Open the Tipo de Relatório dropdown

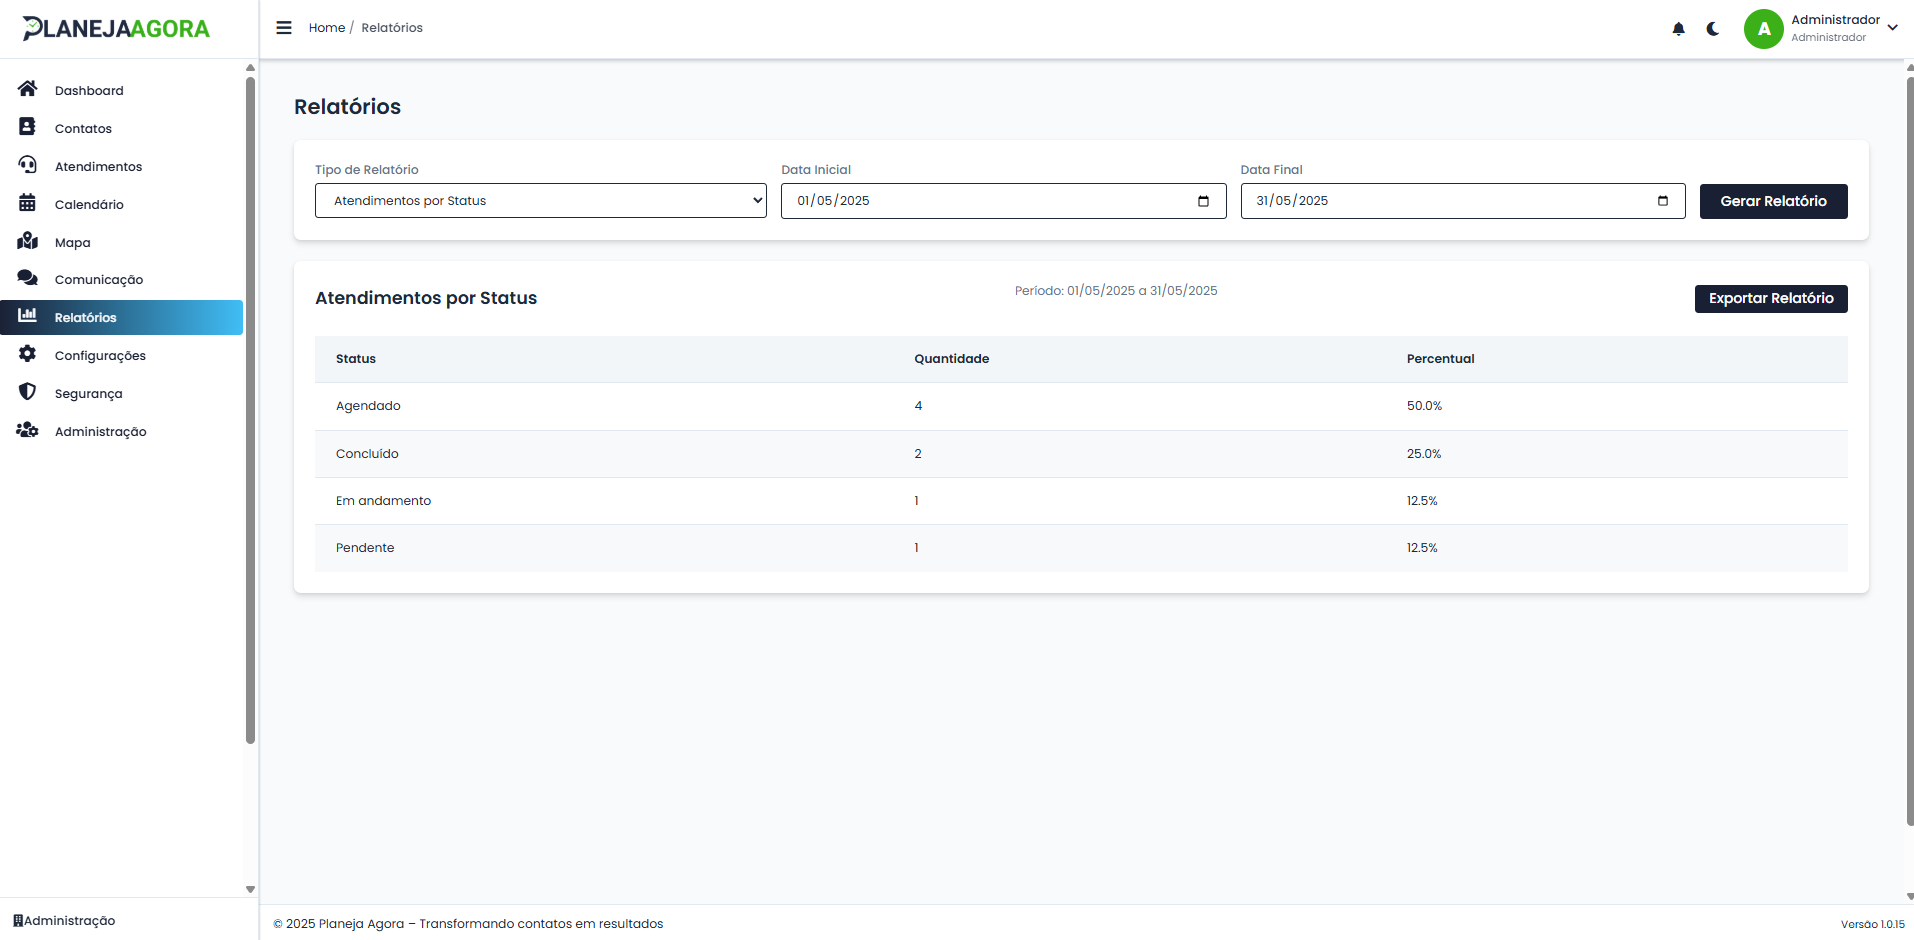[540, 201]
